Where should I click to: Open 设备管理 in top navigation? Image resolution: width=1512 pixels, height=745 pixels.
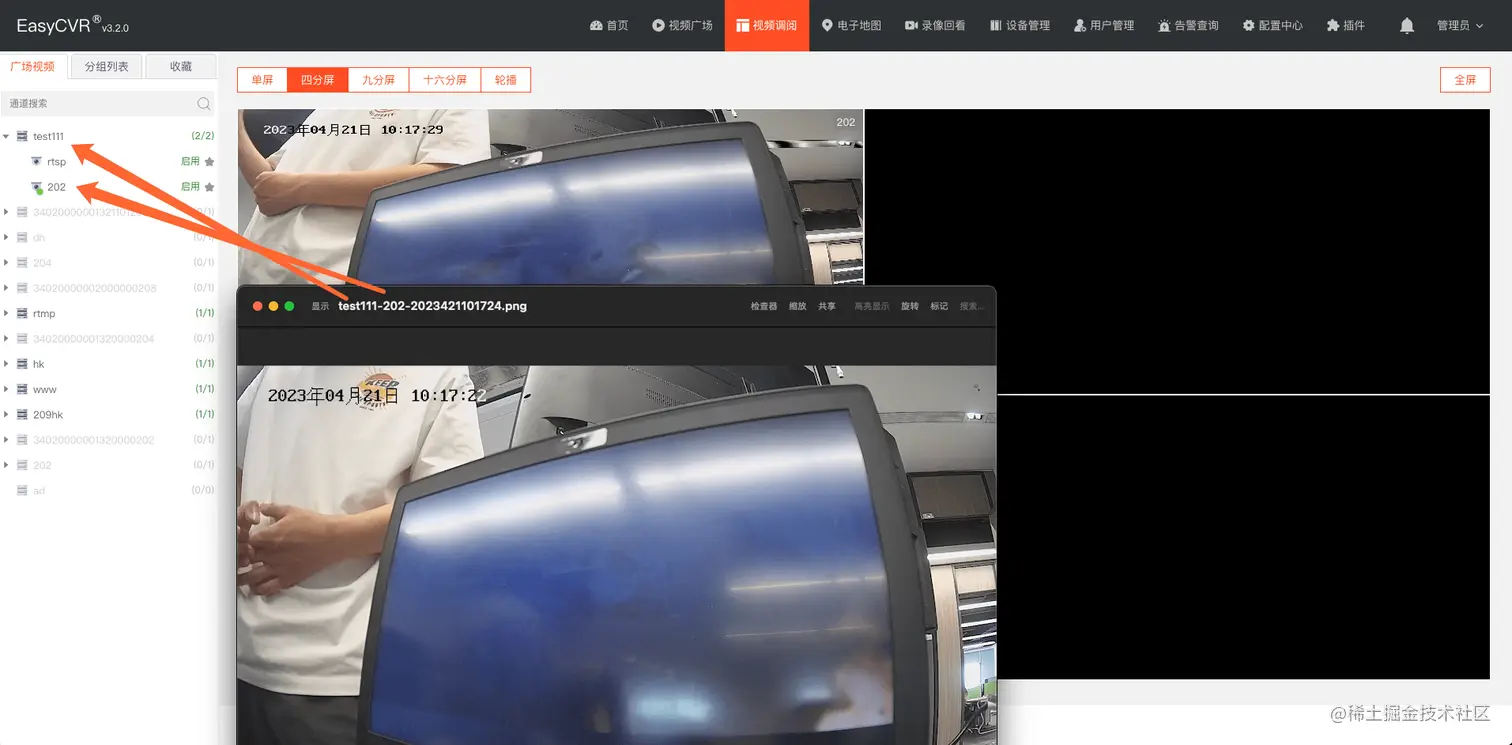(1020, 25)
